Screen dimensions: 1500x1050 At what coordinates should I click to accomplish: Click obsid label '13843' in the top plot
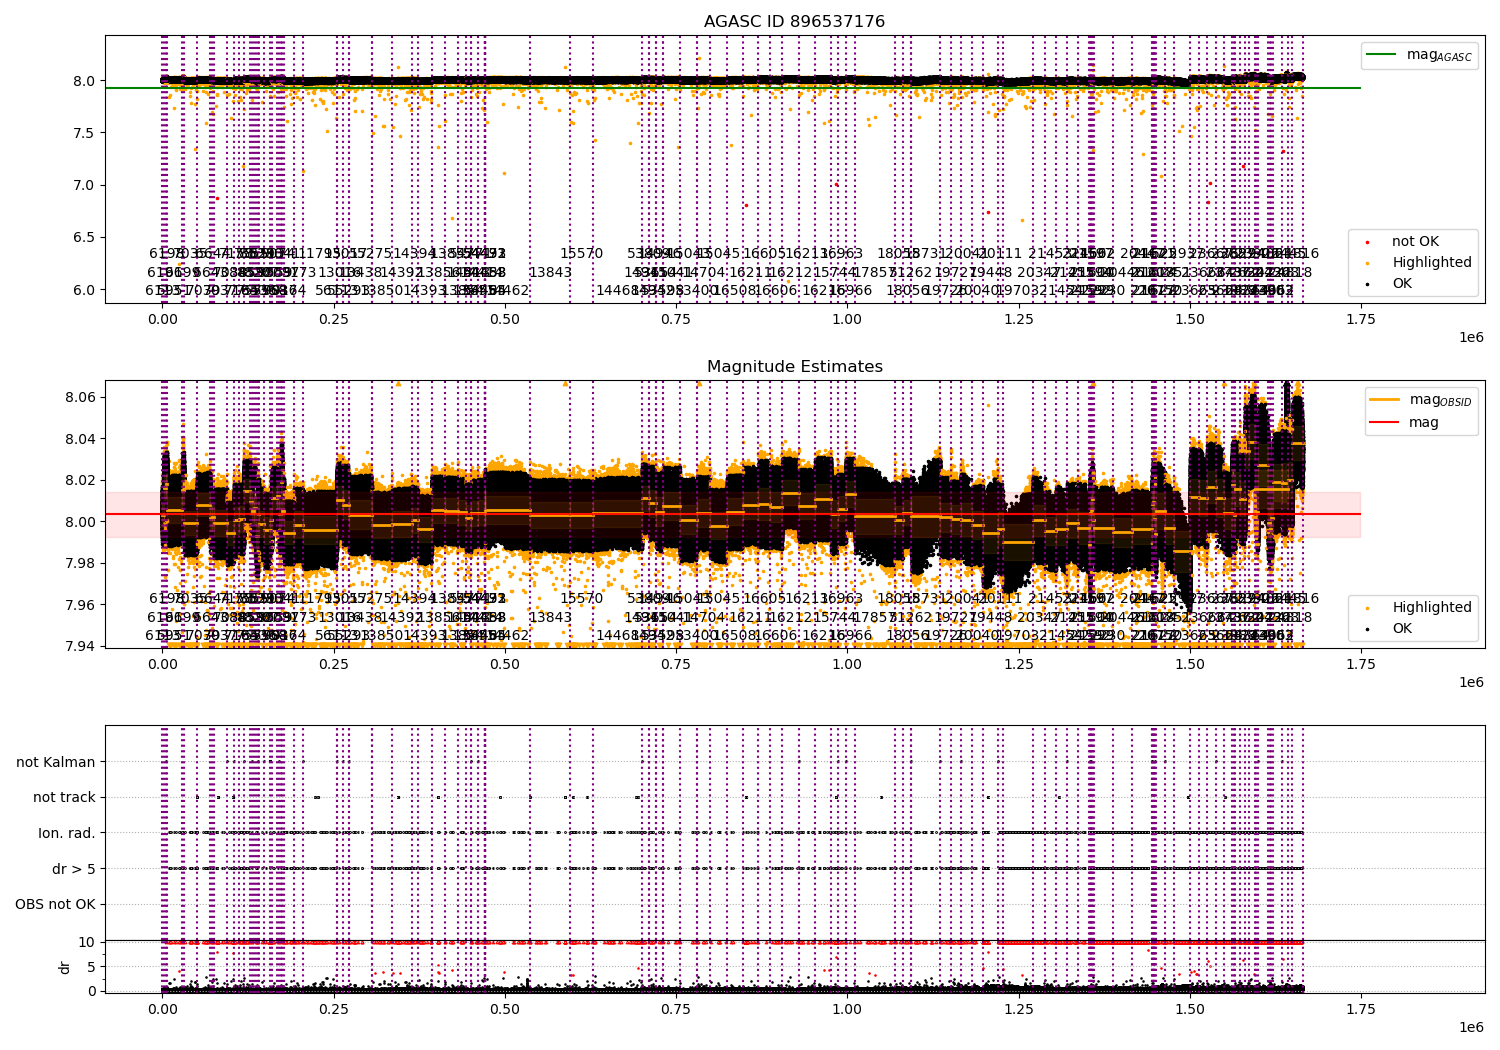550,272
